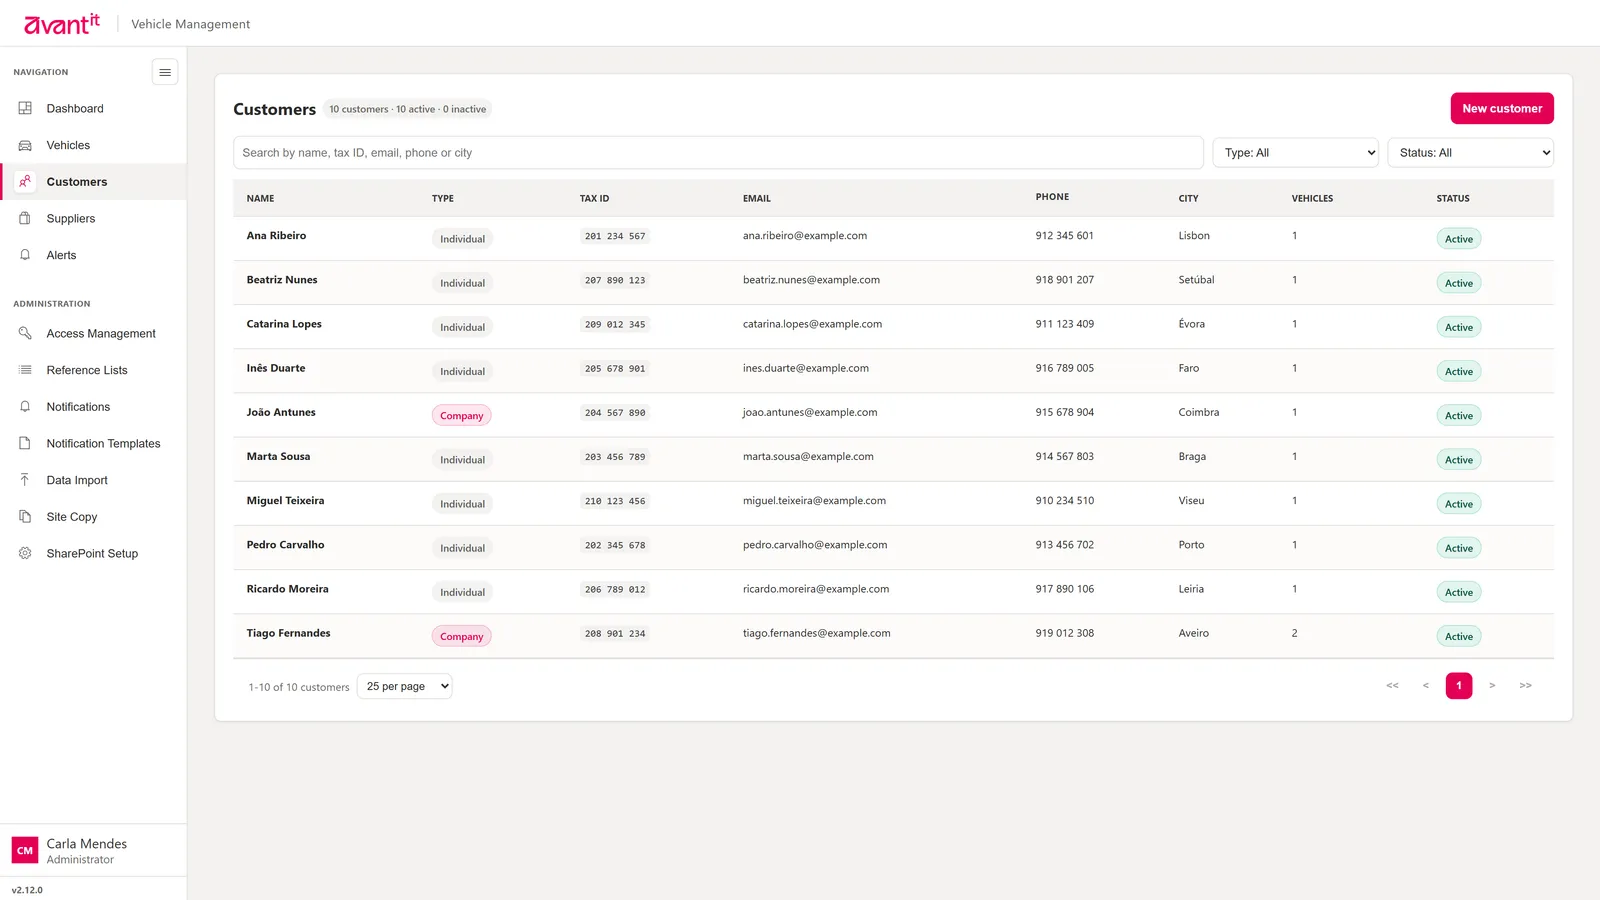The image size is (1600, 900).
Task: Click phone number 916 789 005
Action: coord(1064,368)
